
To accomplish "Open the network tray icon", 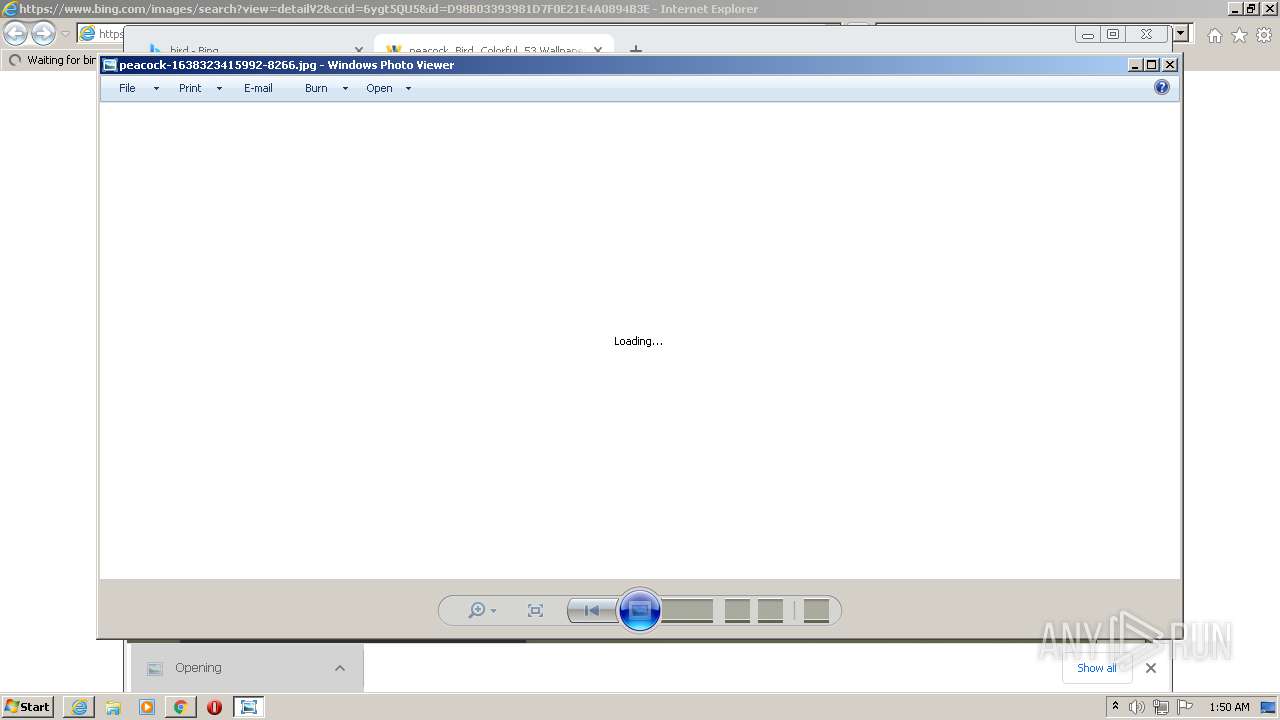I will pyautogui.click(x=1161, y=707).
